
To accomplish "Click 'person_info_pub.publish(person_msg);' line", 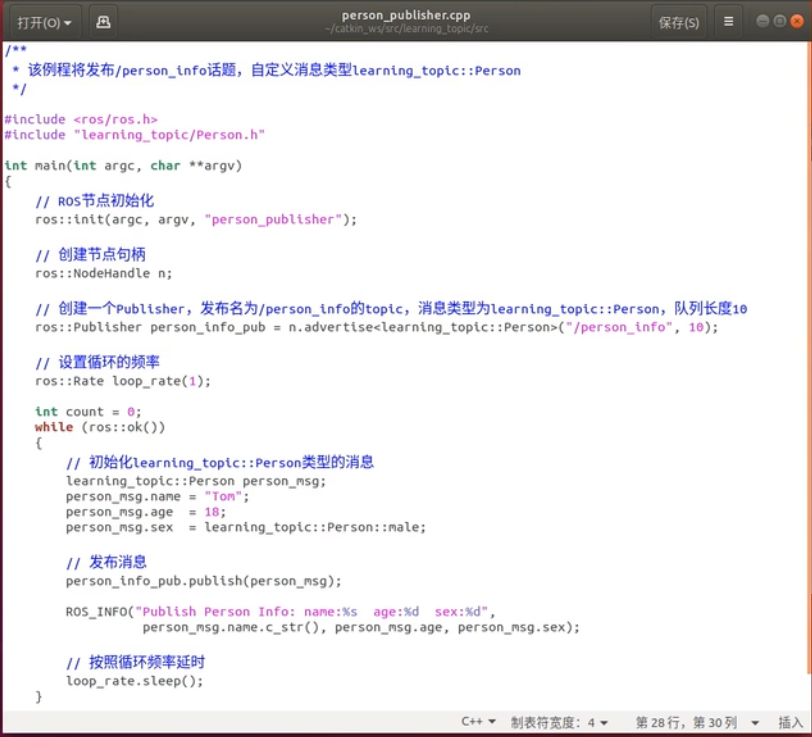I will coord(204,581).
